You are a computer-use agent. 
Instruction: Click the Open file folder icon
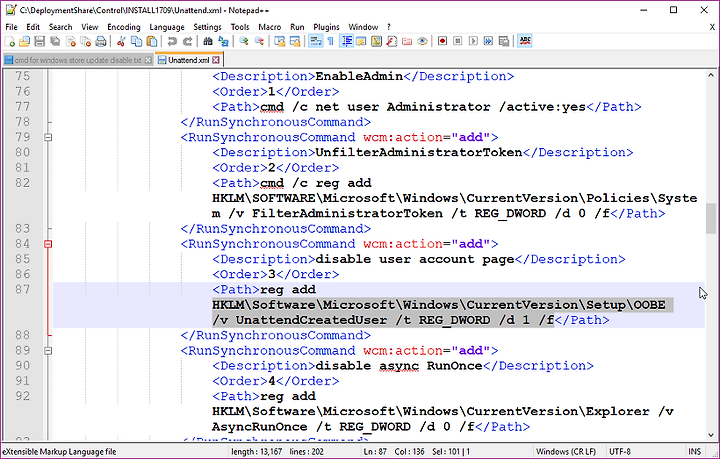click(x=24, y=42)
